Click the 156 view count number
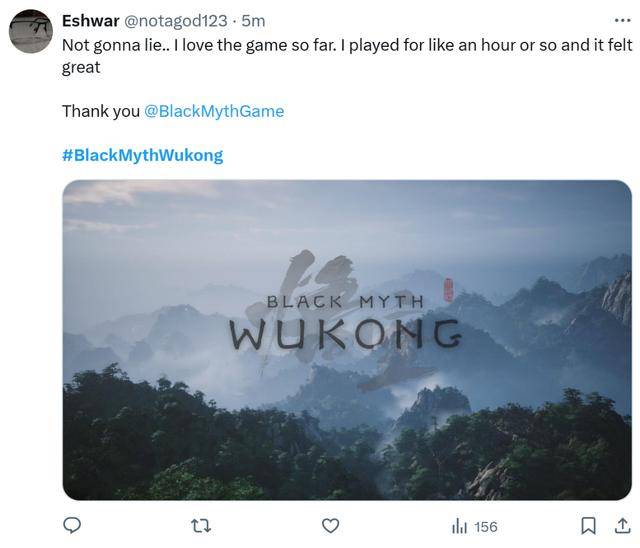Image resolution: width=640 pixels, height=548 pixels. click(485, 526)
